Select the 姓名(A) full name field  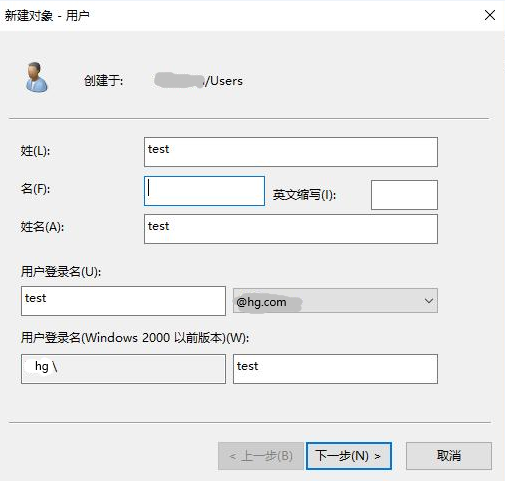click(291, 229)
